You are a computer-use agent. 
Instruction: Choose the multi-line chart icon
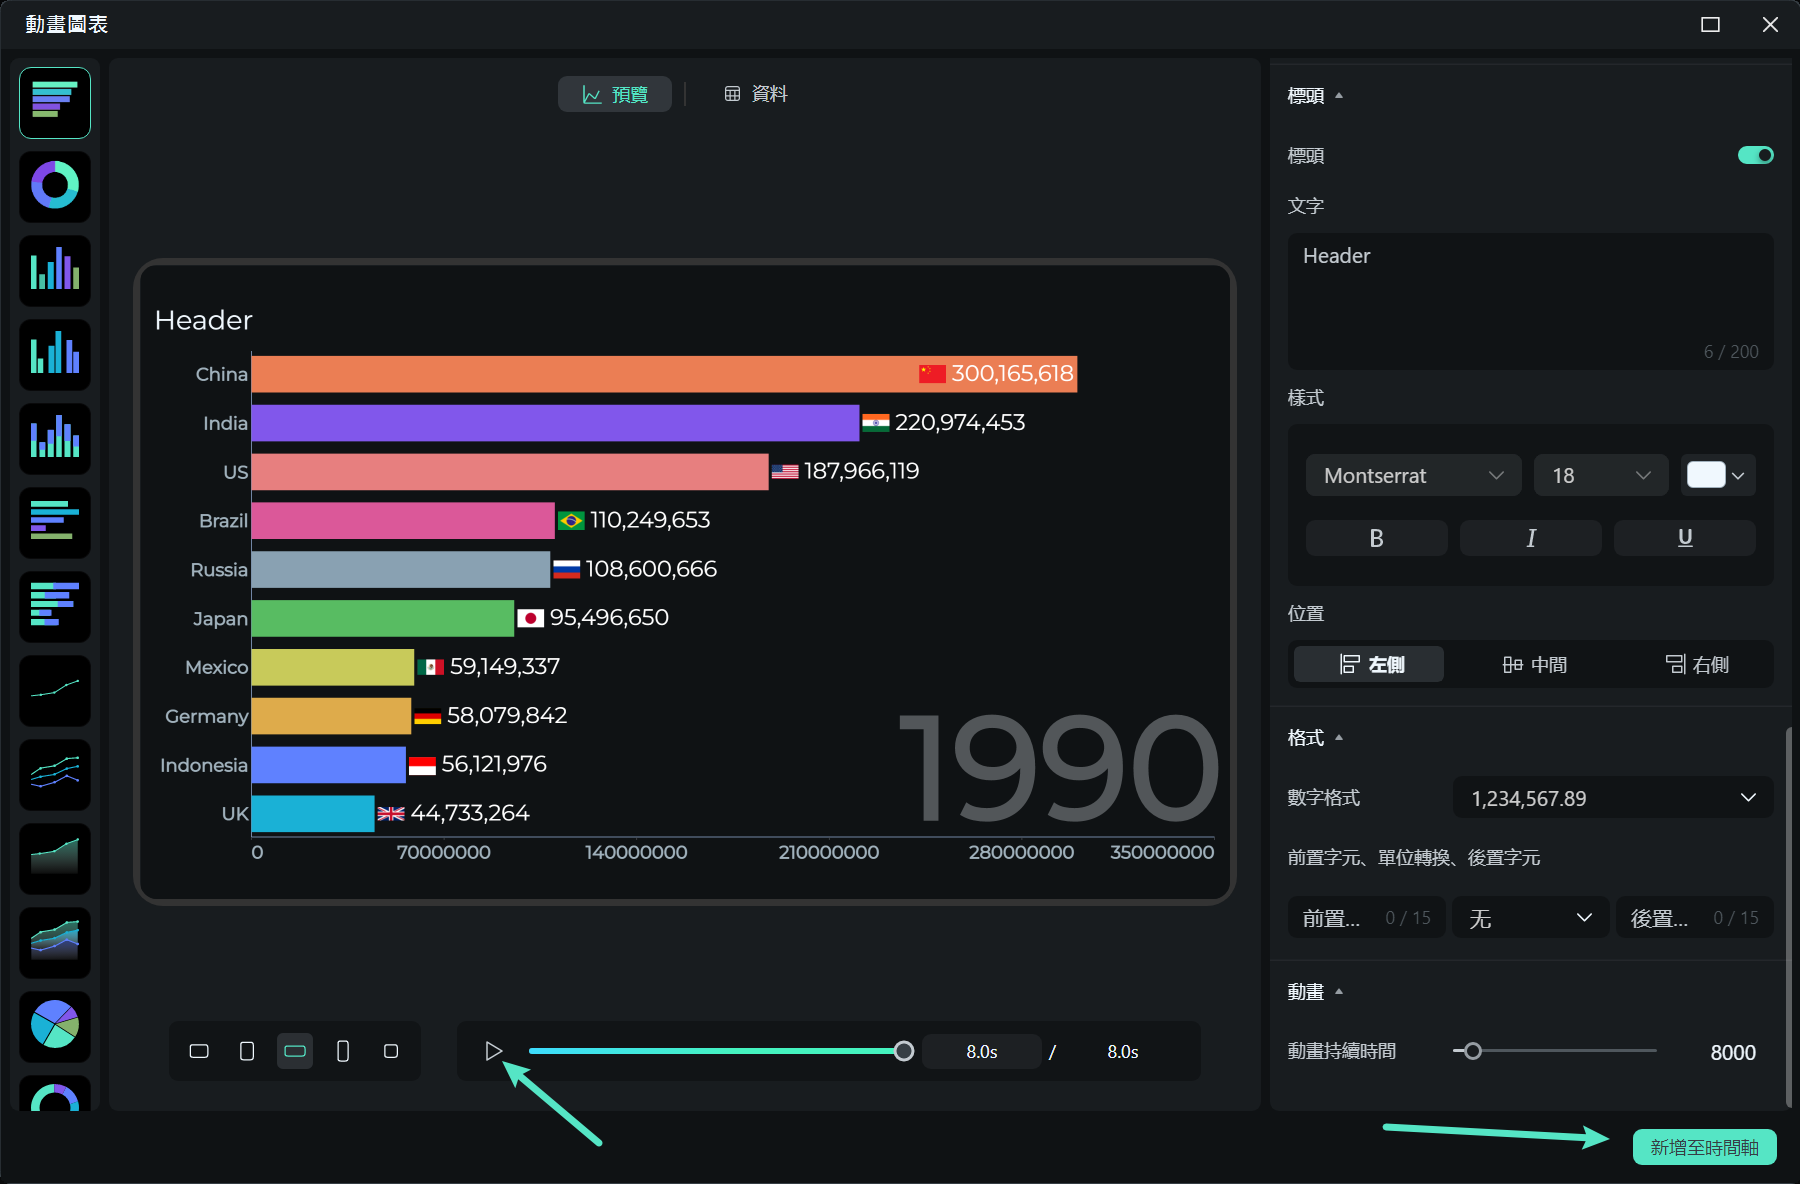[x=55, y=774]
